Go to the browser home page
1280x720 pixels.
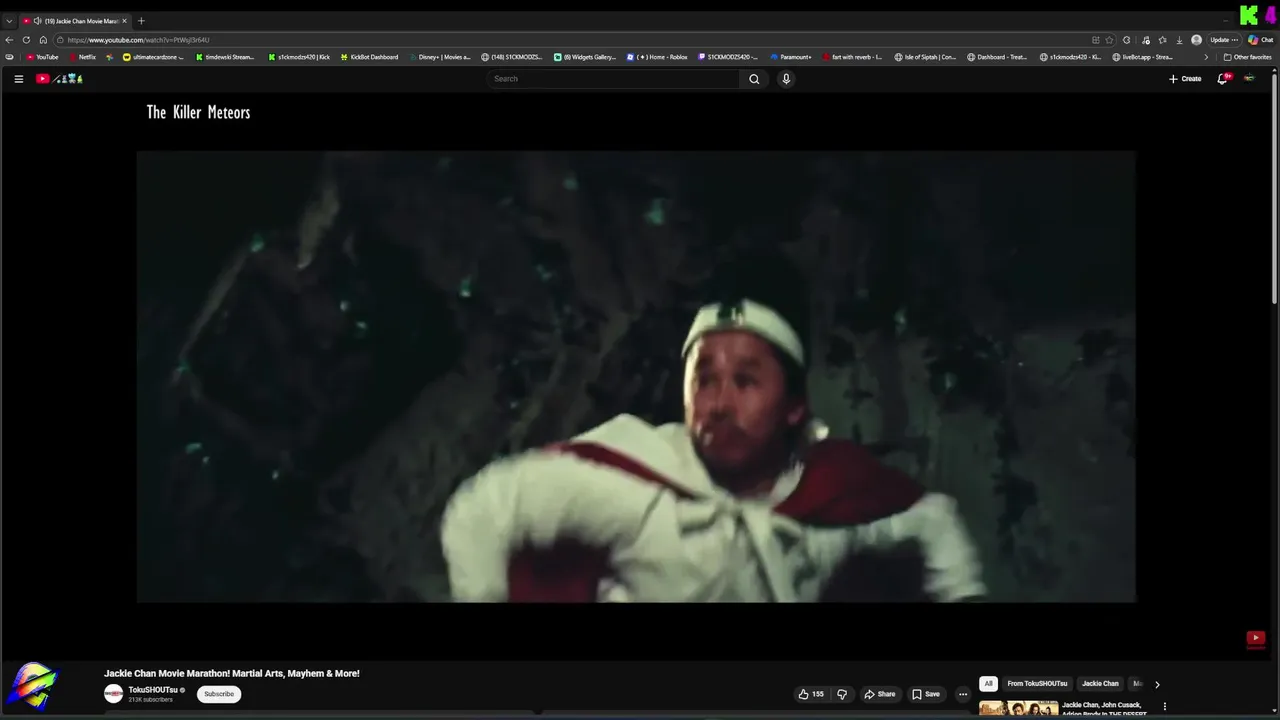pyautogui.click(x=43, y=40)
